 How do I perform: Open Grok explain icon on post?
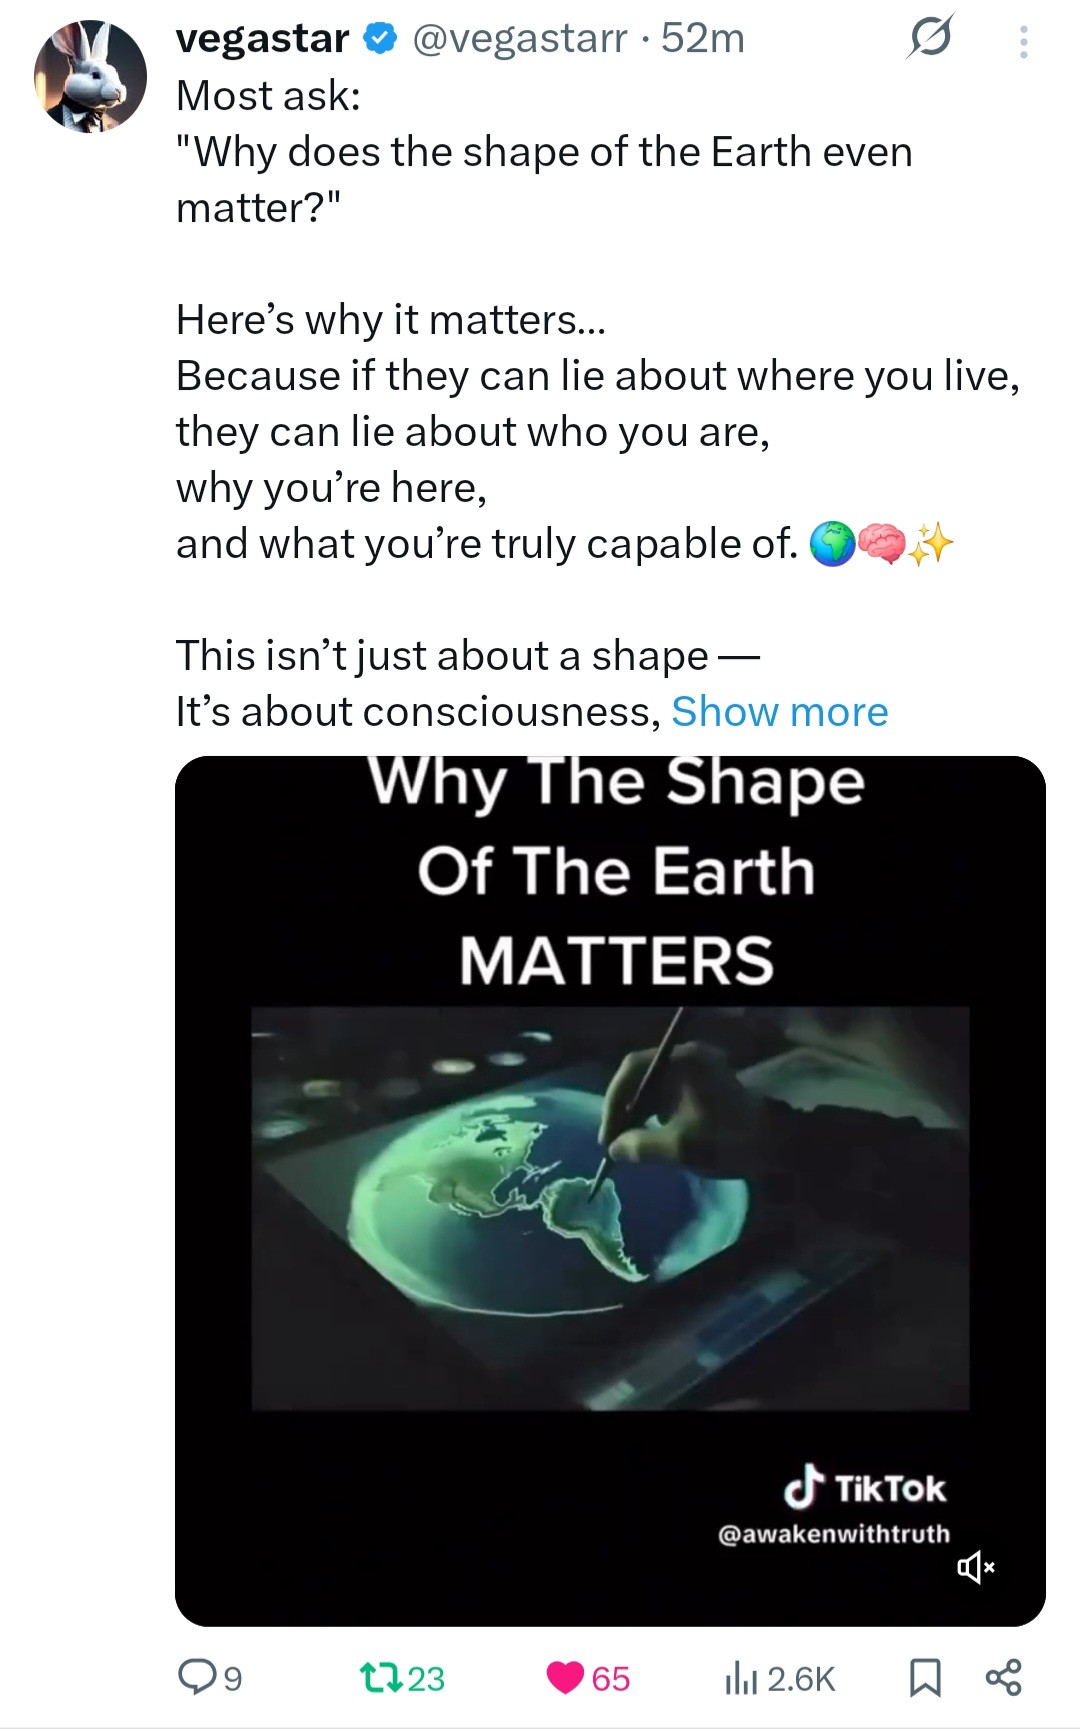pos(929,40)
